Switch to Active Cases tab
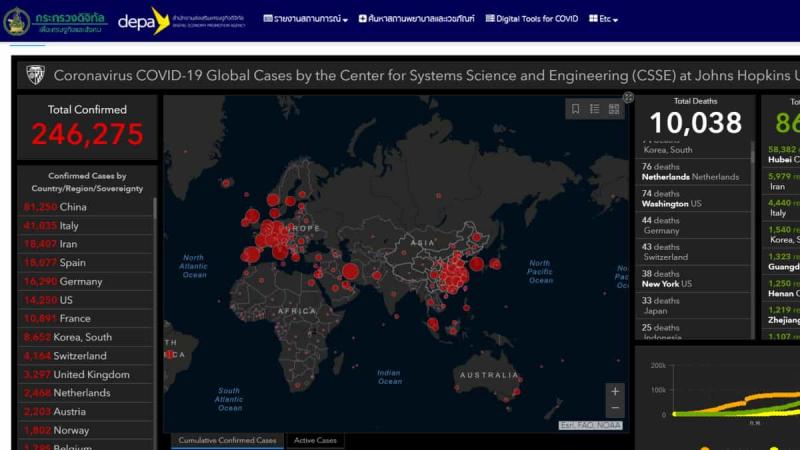This screenshot has width=800, height=450. click(x=315, y=440)
